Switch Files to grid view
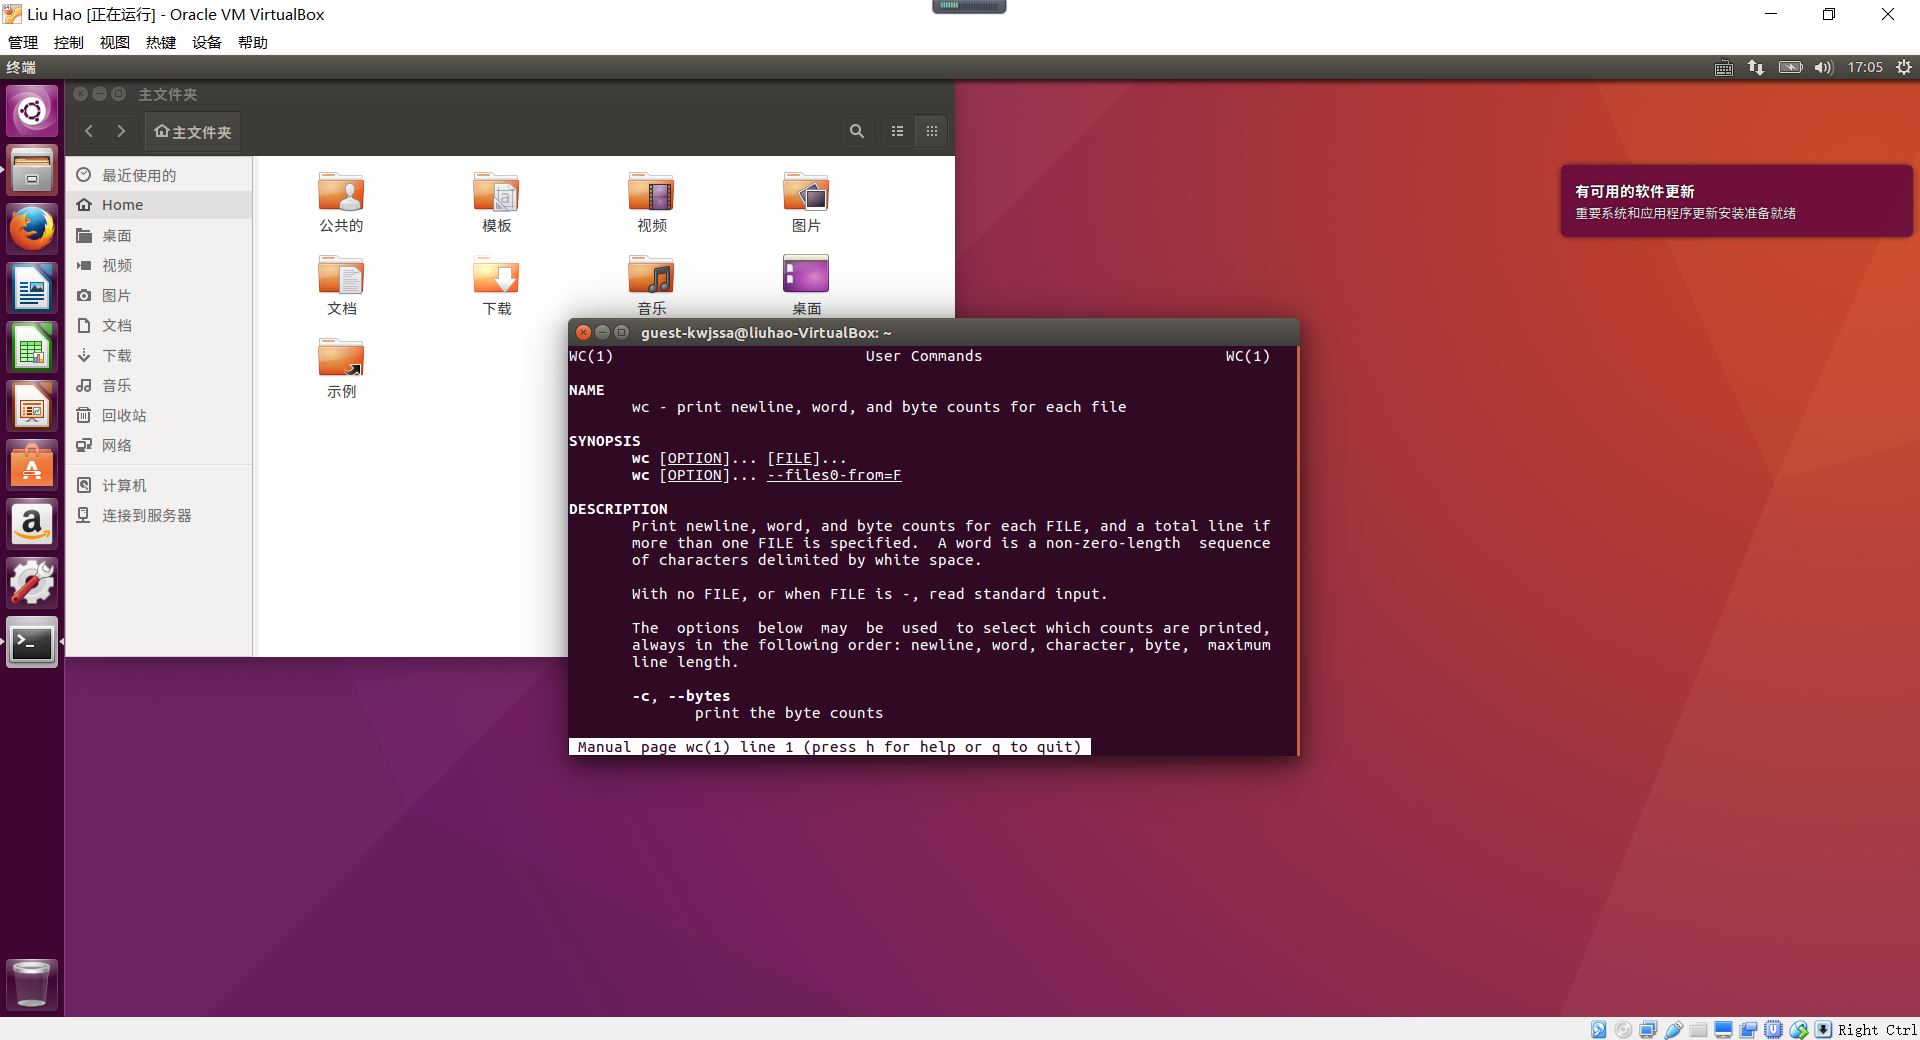The image size is (1920, 1040). tap(932, 131)
